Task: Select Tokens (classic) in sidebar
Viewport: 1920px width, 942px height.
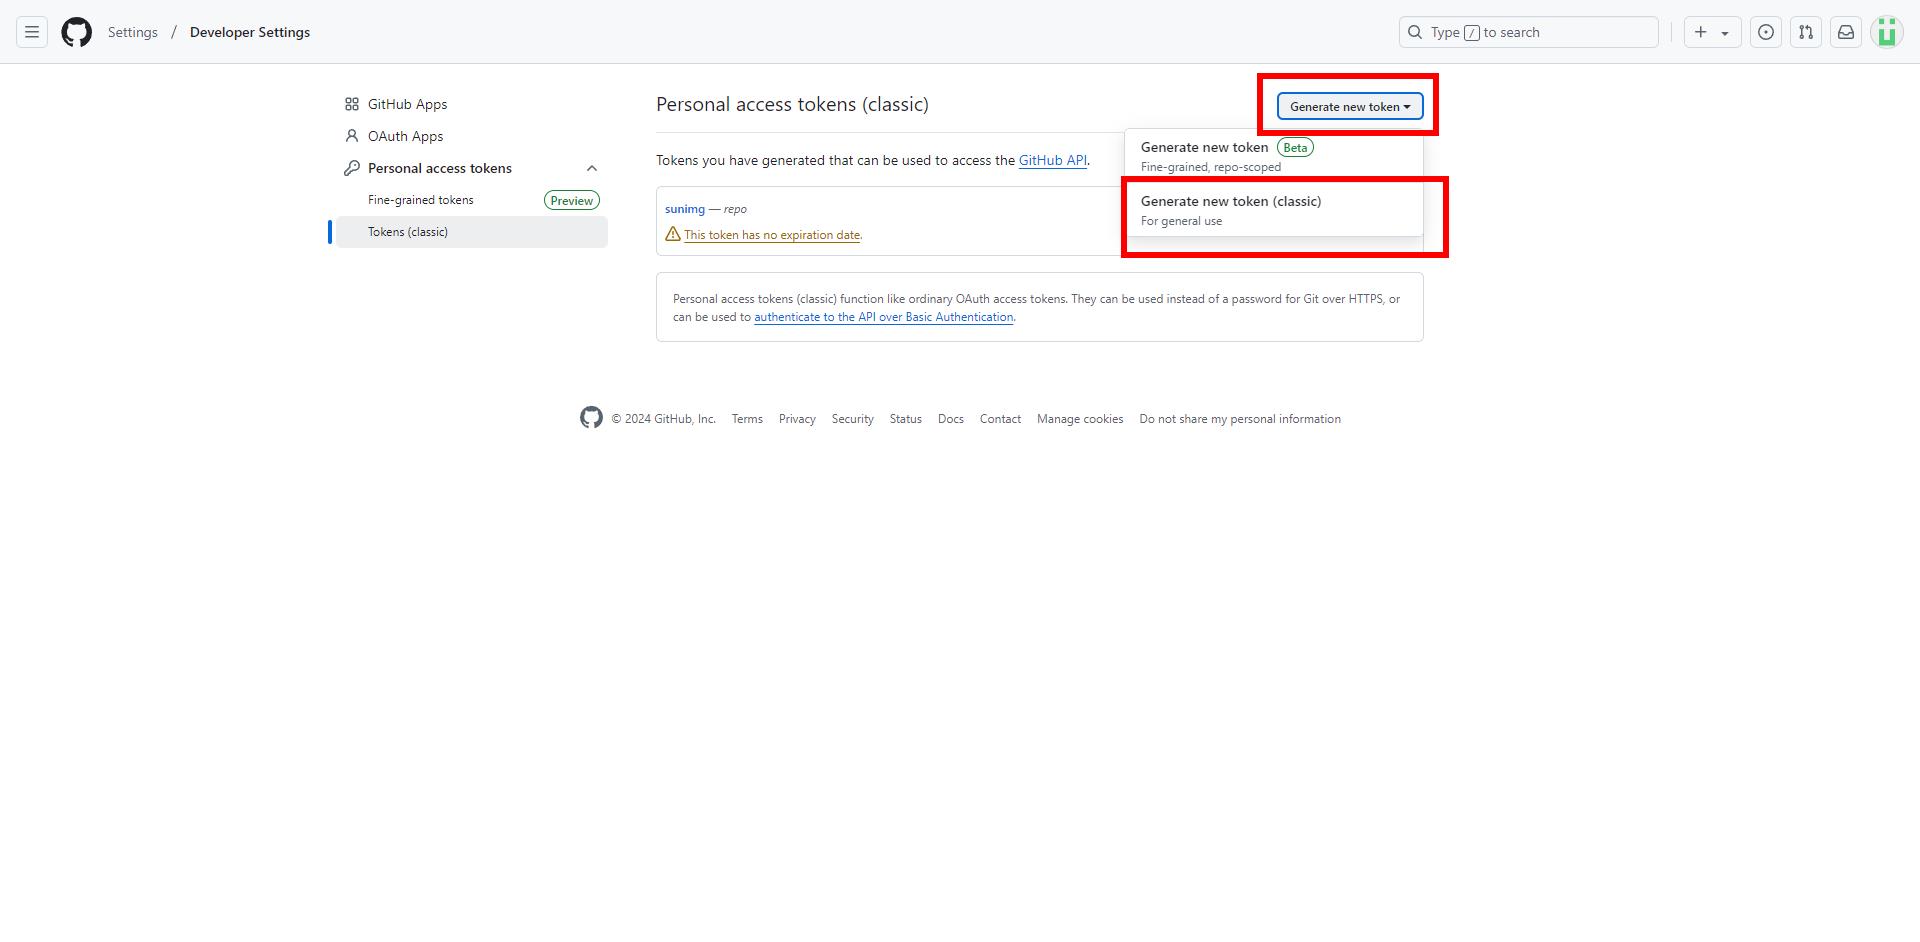Action: point(408,232)
